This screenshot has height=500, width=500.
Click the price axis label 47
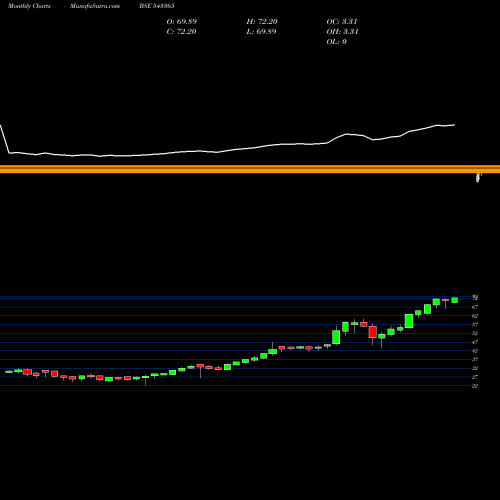(x=475, y=342)
